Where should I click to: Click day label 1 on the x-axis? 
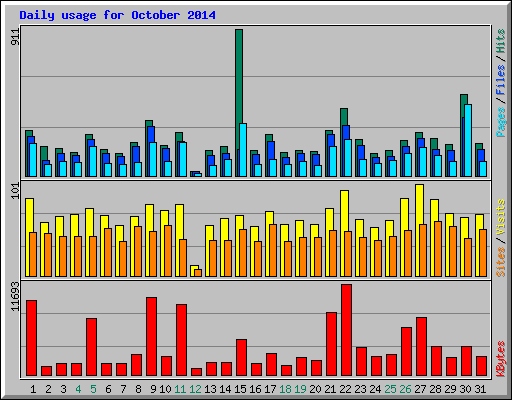tap(33, 389)
